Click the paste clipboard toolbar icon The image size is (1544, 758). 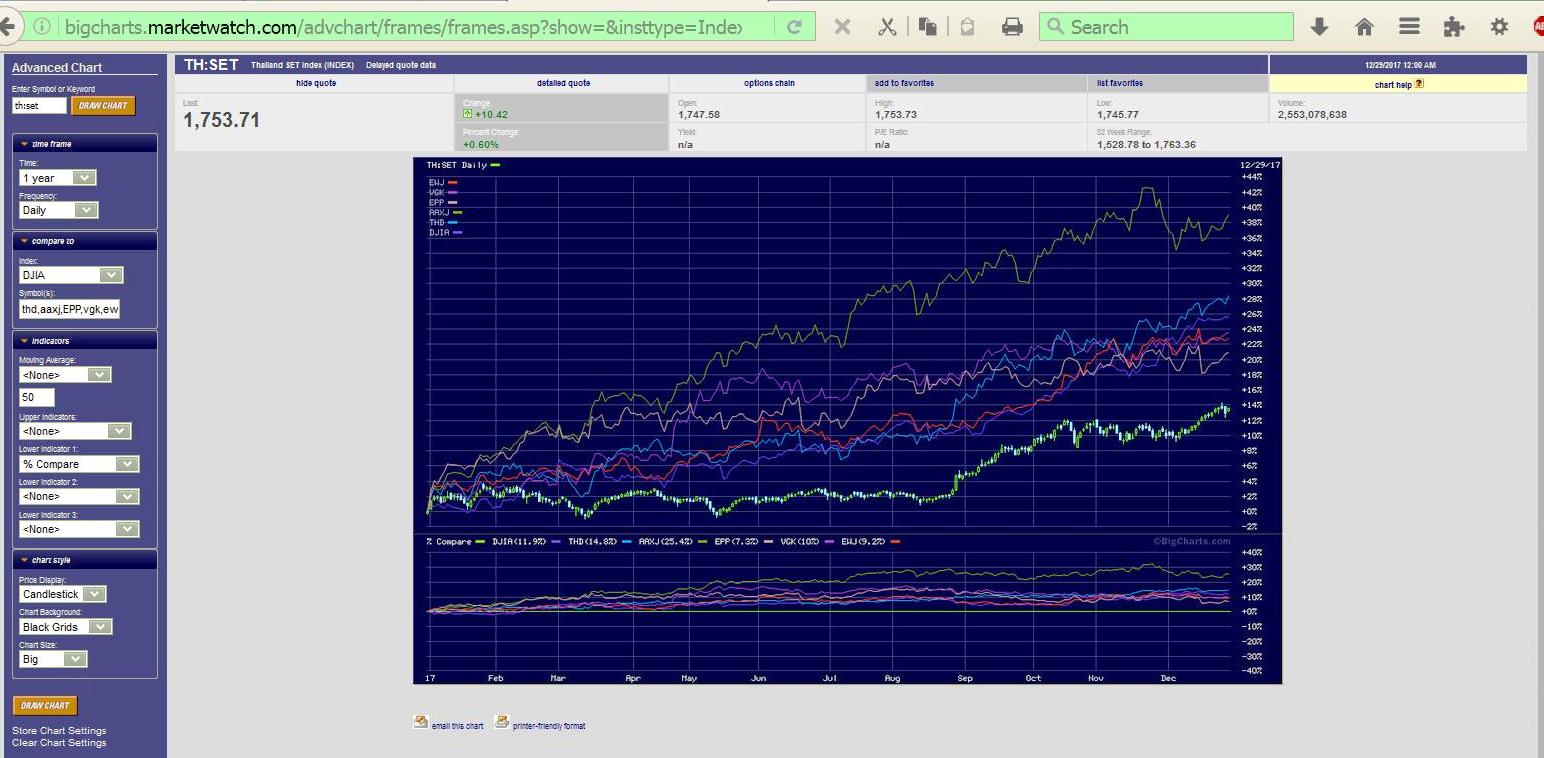click(967, 27)
